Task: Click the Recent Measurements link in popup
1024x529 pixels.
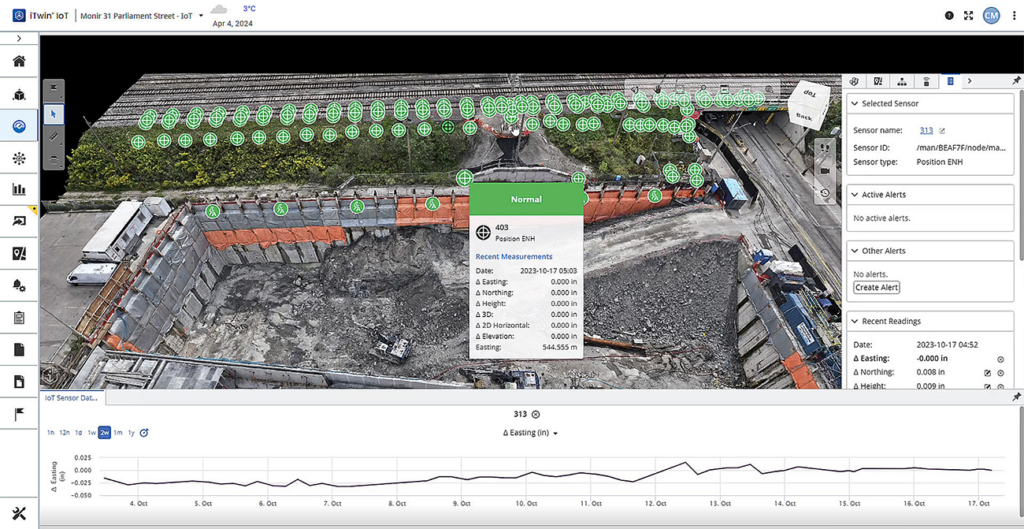Action: pyautogui.click(x=513, y=257)
